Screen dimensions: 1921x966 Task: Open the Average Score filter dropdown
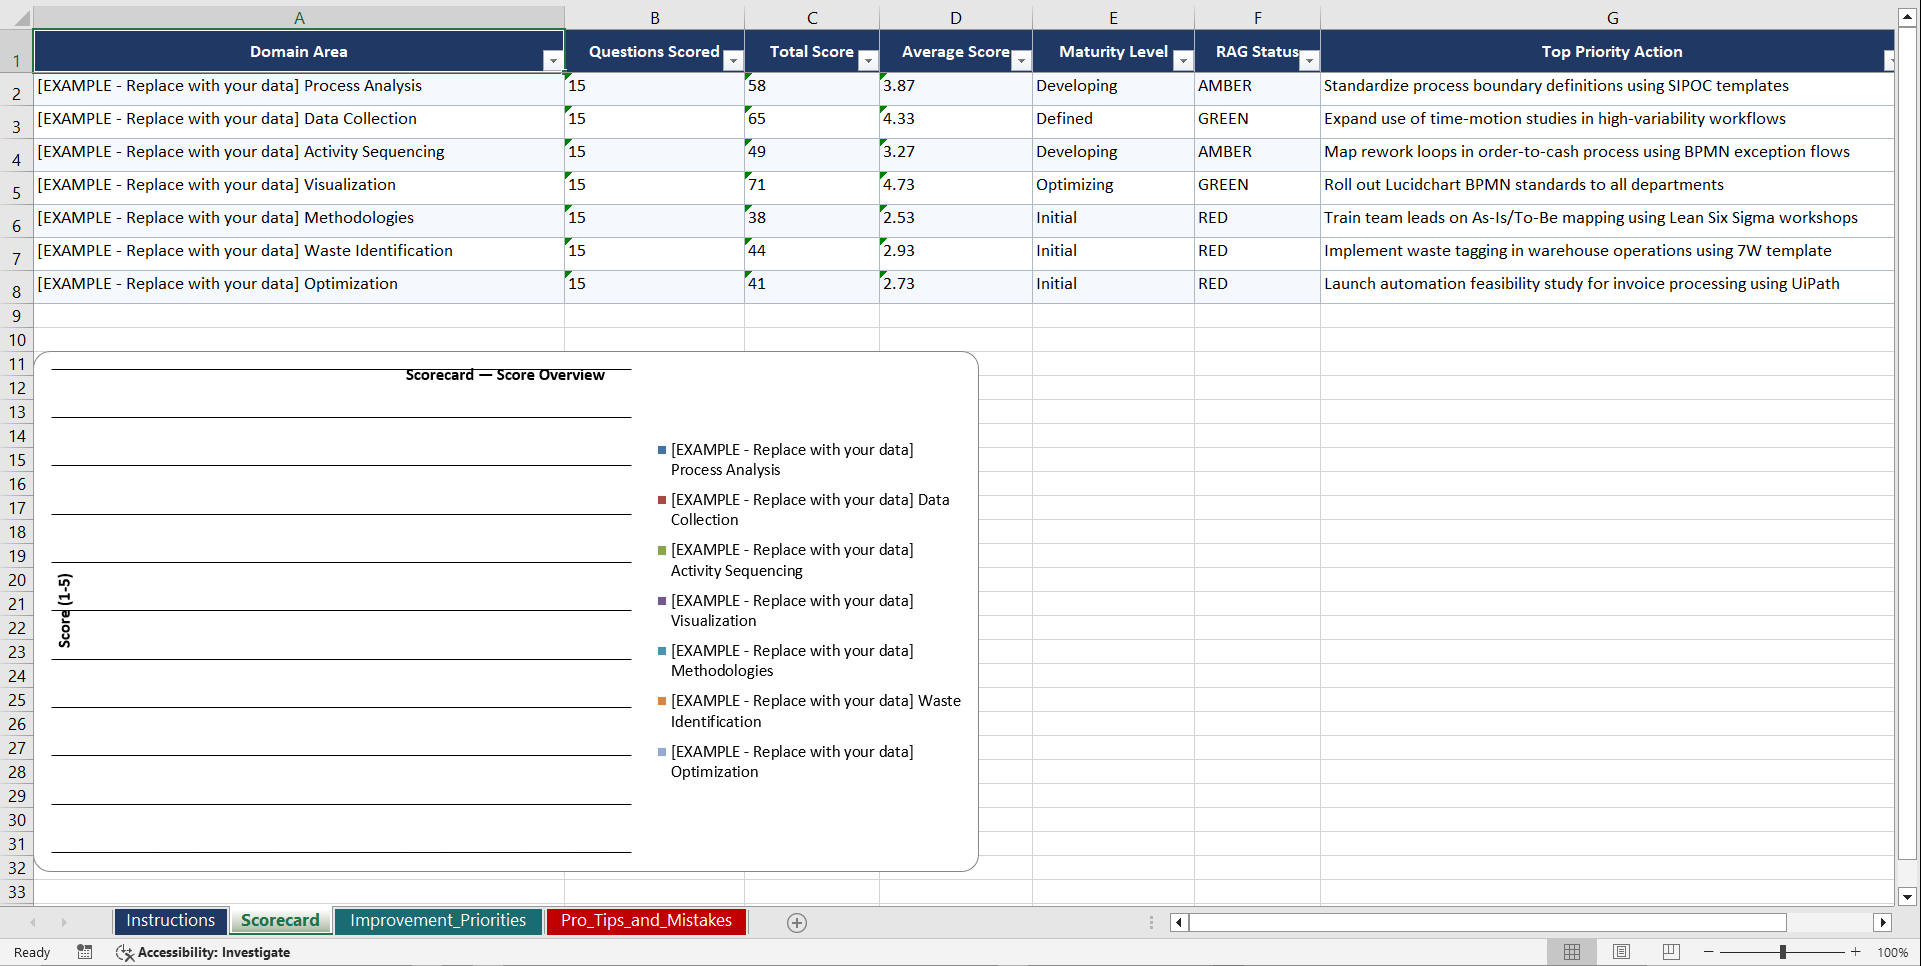pyautogui.click(x=1021, y=61)
